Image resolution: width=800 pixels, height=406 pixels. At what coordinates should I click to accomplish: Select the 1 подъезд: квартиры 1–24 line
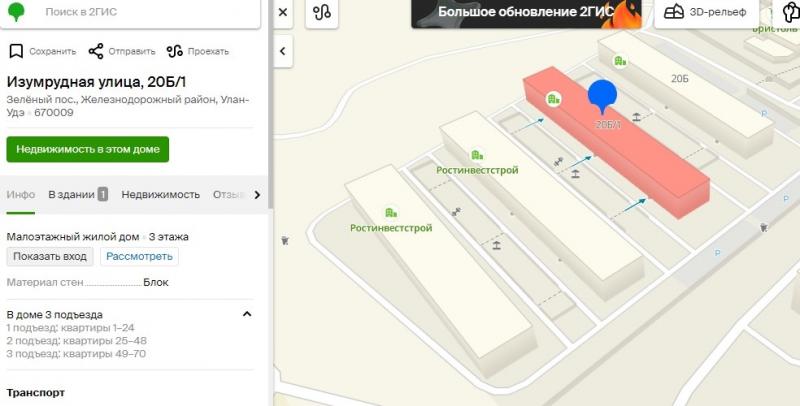[x=70, y=327]
